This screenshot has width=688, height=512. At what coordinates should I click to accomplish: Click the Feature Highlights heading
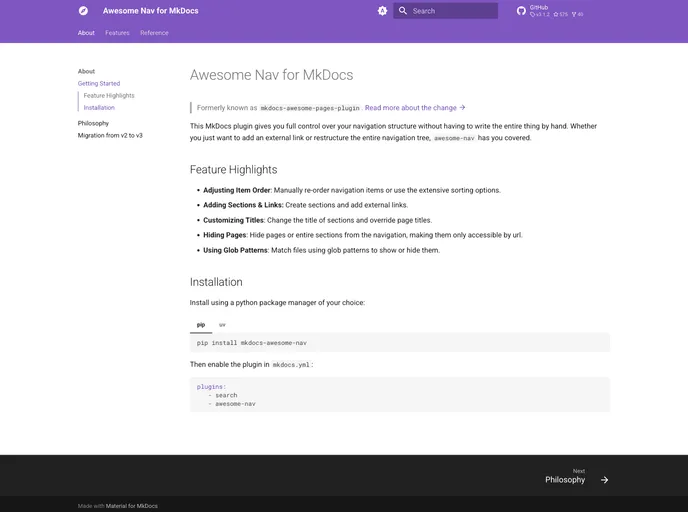coord(233,169)
